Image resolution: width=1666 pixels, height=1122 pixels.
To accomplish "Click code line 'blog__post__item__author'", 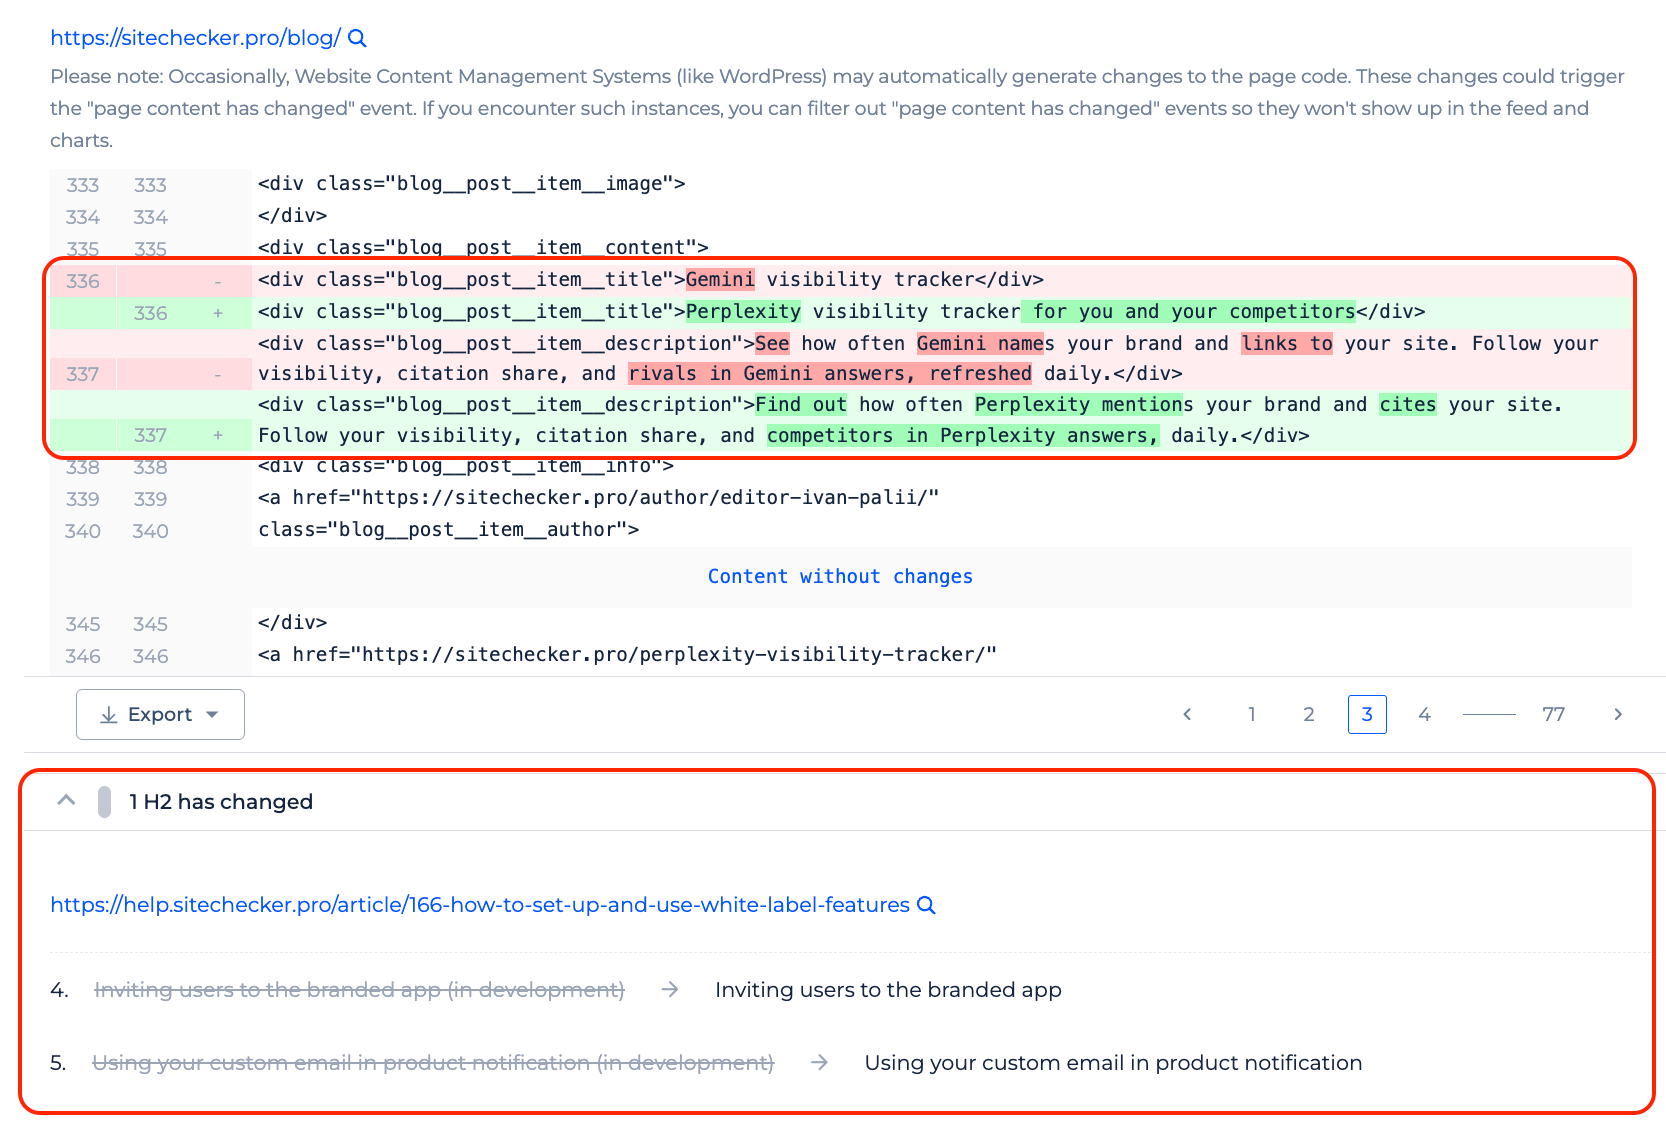I will tap(448, 530).
